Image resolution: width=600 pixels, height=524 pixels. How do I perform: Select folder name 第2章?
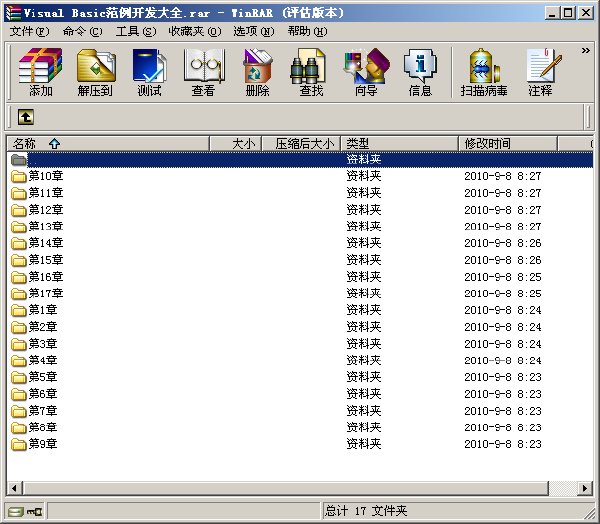(43, 327)
